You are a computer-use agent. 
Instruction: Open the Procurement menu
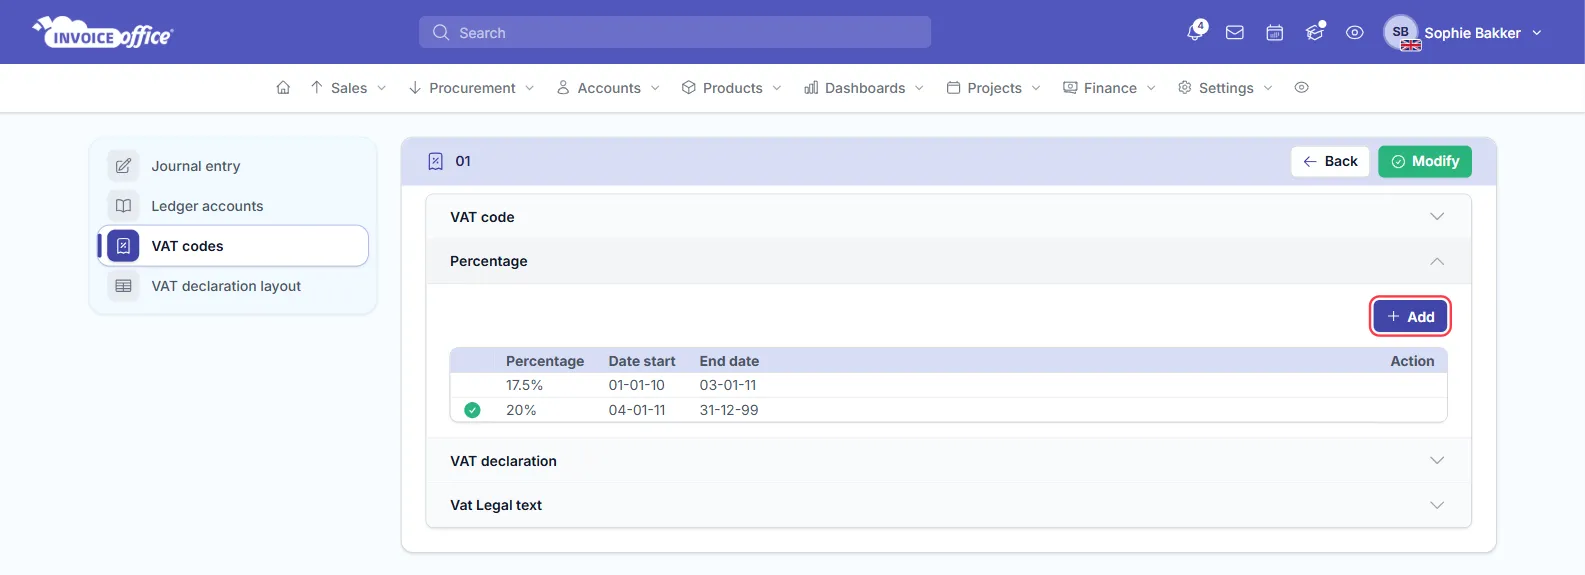pos(471,88)
